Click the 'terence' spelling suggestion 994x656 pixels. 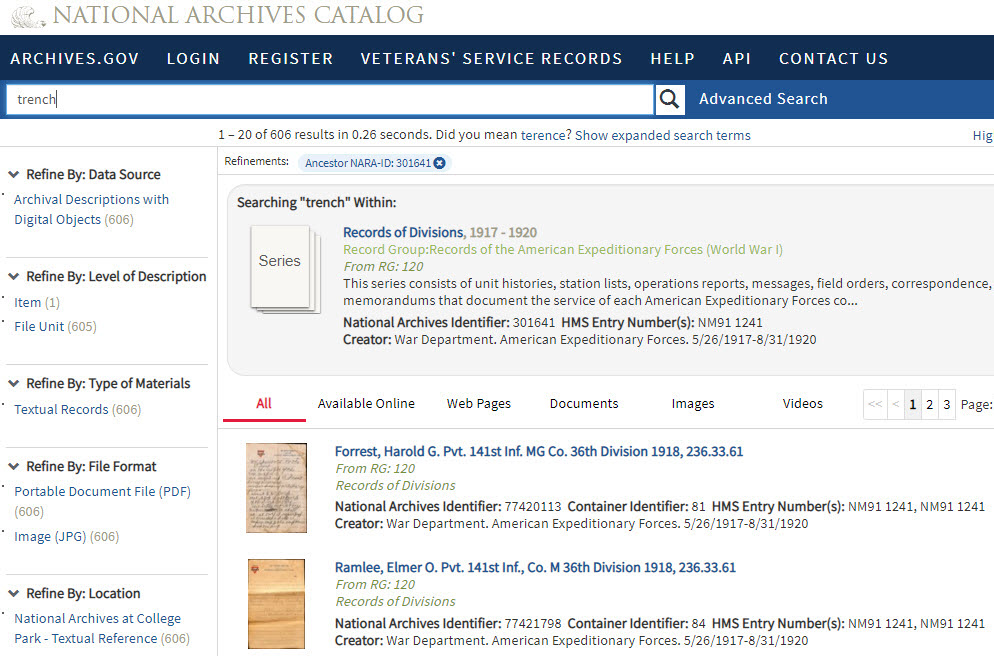(543, 135)
